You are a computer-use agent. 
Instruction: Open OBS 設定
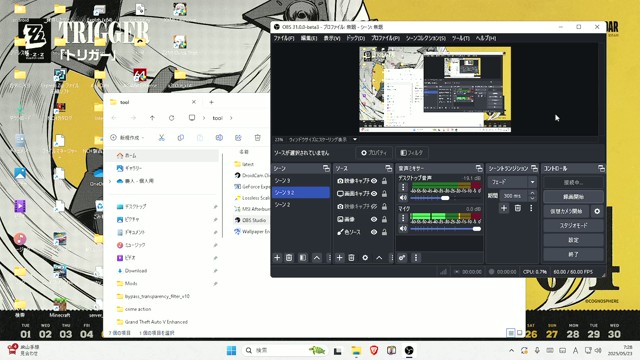[573, 240]
